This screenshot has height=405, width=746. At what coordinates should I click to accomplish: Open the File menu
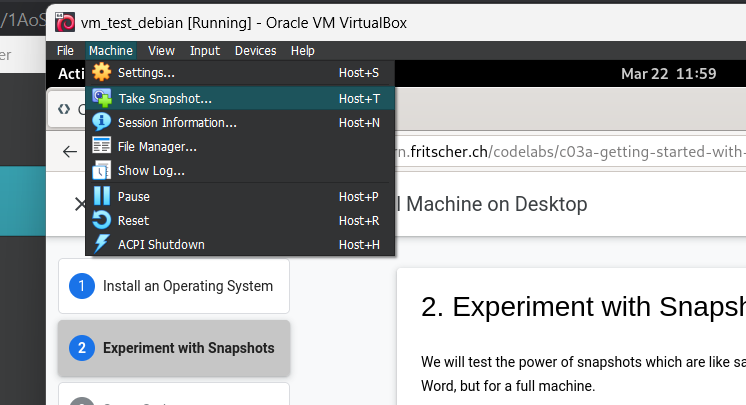(x=65, y=51)
